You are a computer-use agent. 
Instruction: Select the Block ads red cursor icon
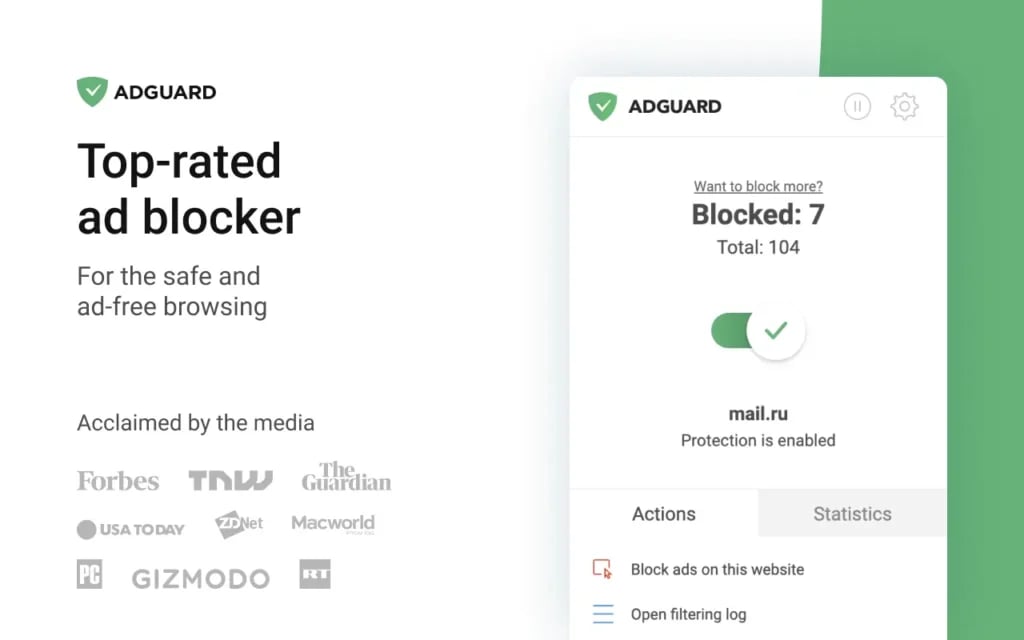[603, 569]
